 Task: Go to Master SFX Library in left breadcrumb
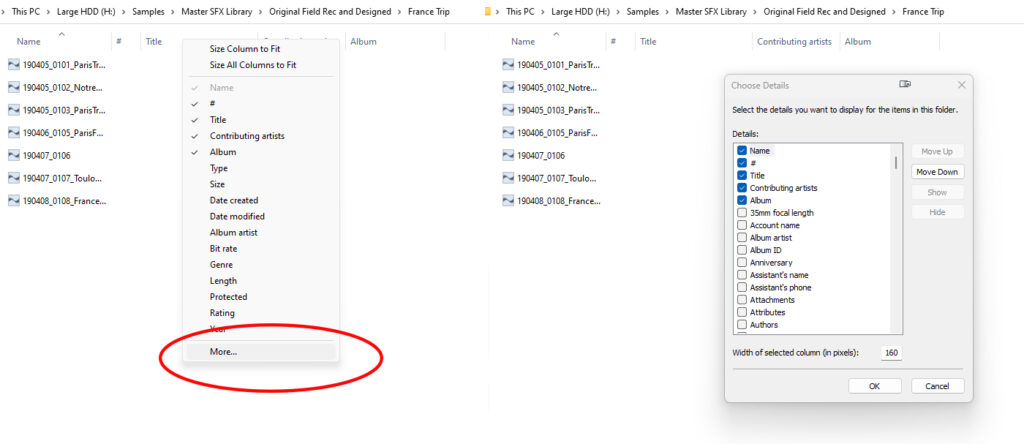pyautogui.click(x=217, y=12)
